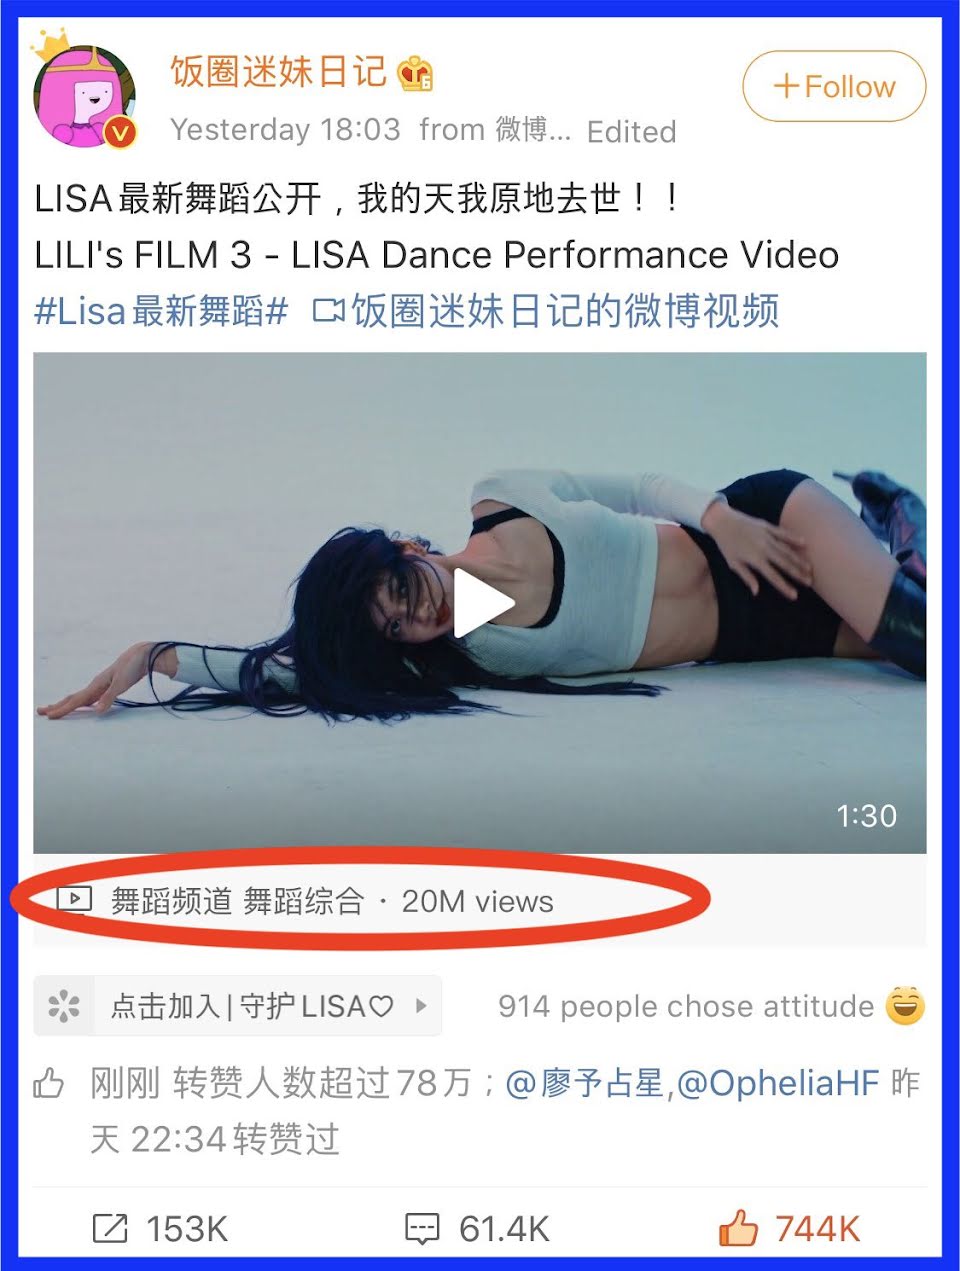Click the thumbs-up outline icon beside 刚刚

[49, 1083]
